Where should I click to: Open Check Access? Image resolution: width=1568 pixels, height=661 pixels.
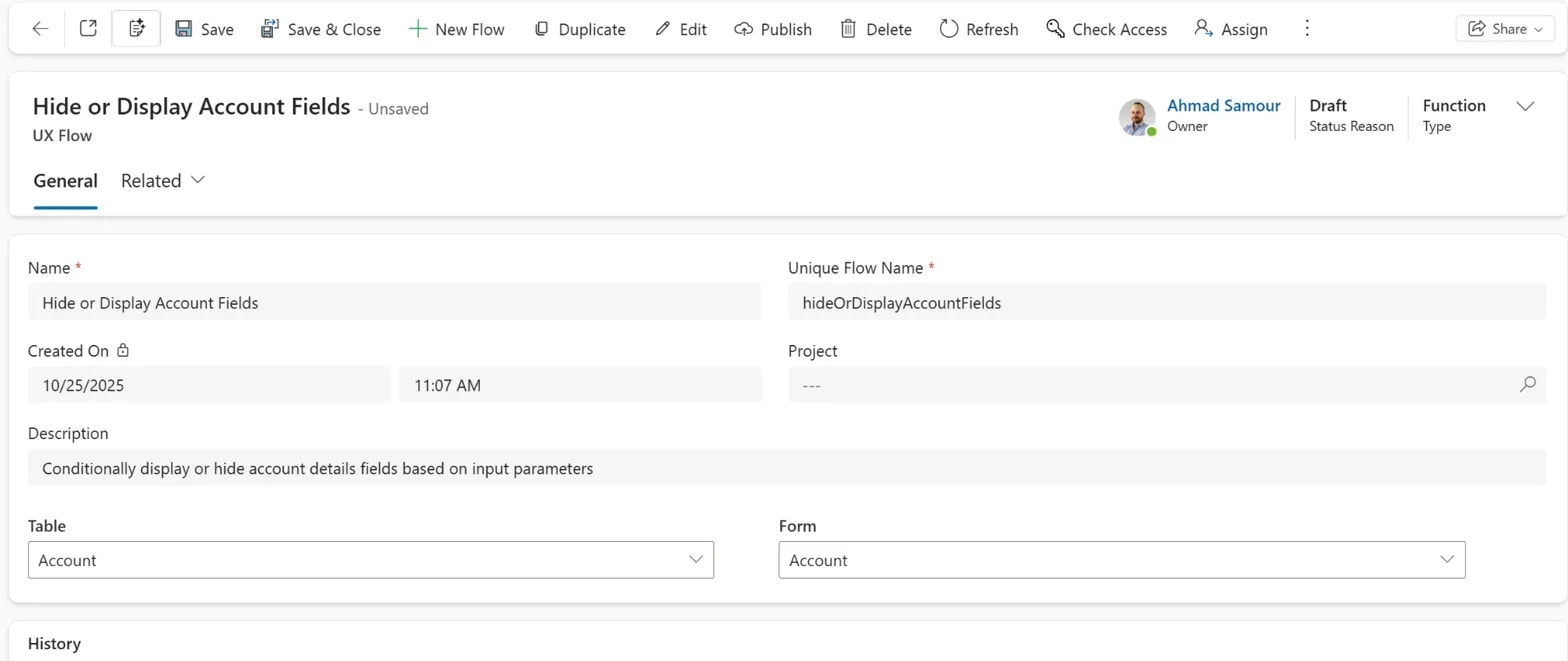pyautogui.click(x=1107, y=29)
